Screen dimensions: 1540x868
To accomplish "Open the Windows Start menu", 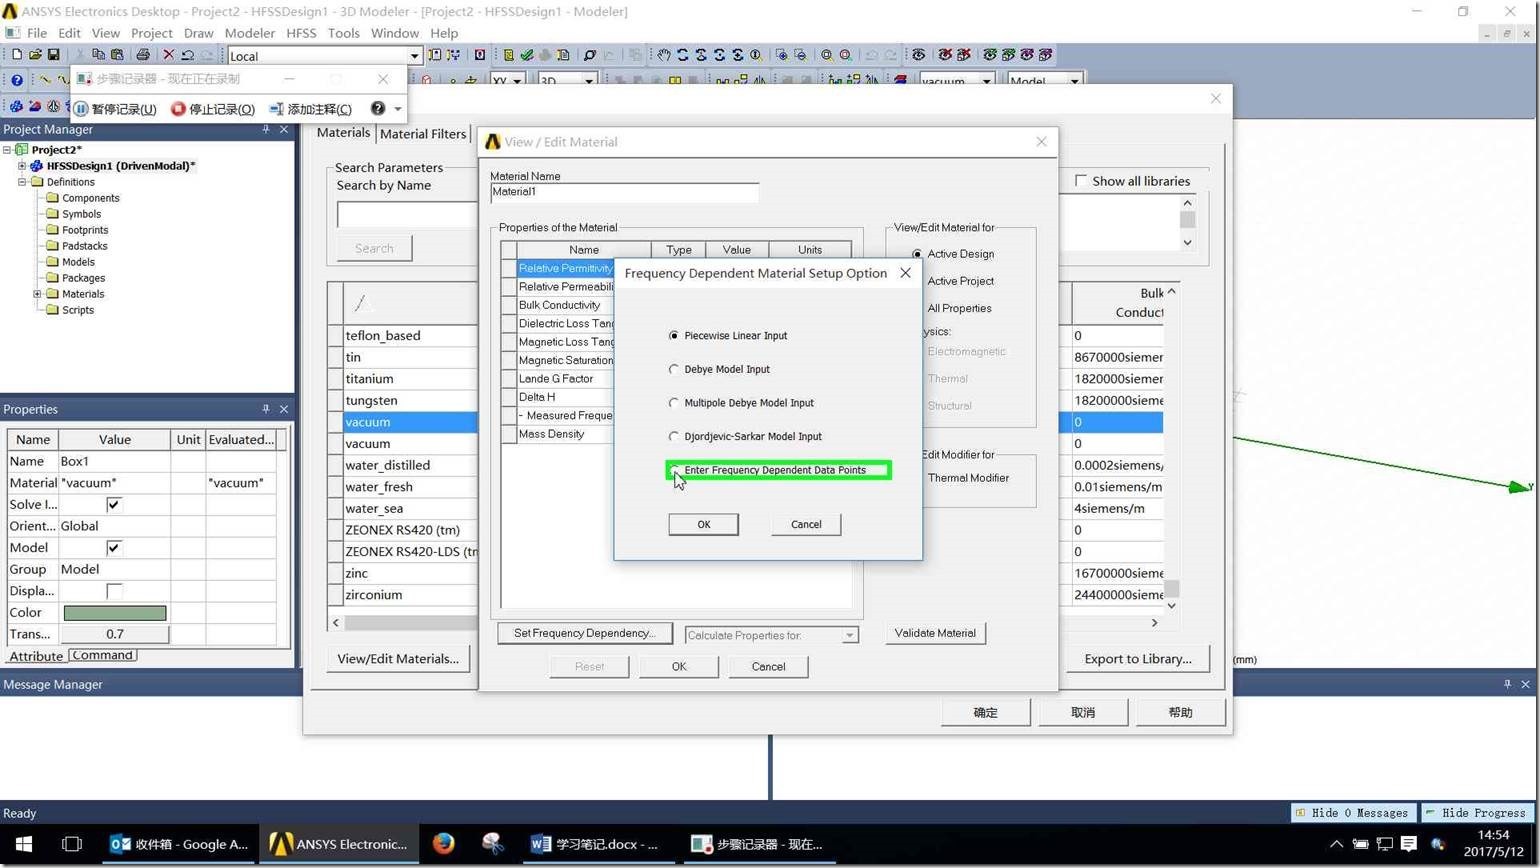I will pyautogui.click(x=24, y=844).
